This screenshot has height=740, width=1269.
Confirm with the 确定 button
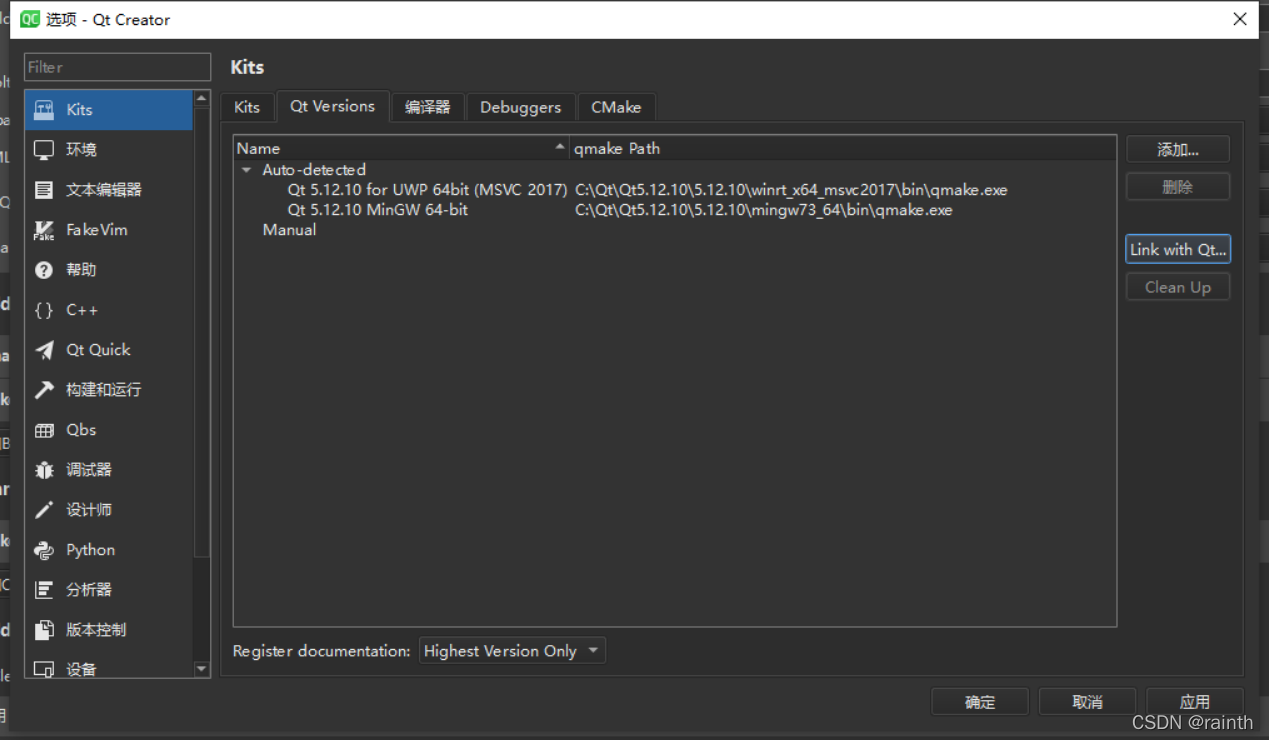tap(980, 702)
